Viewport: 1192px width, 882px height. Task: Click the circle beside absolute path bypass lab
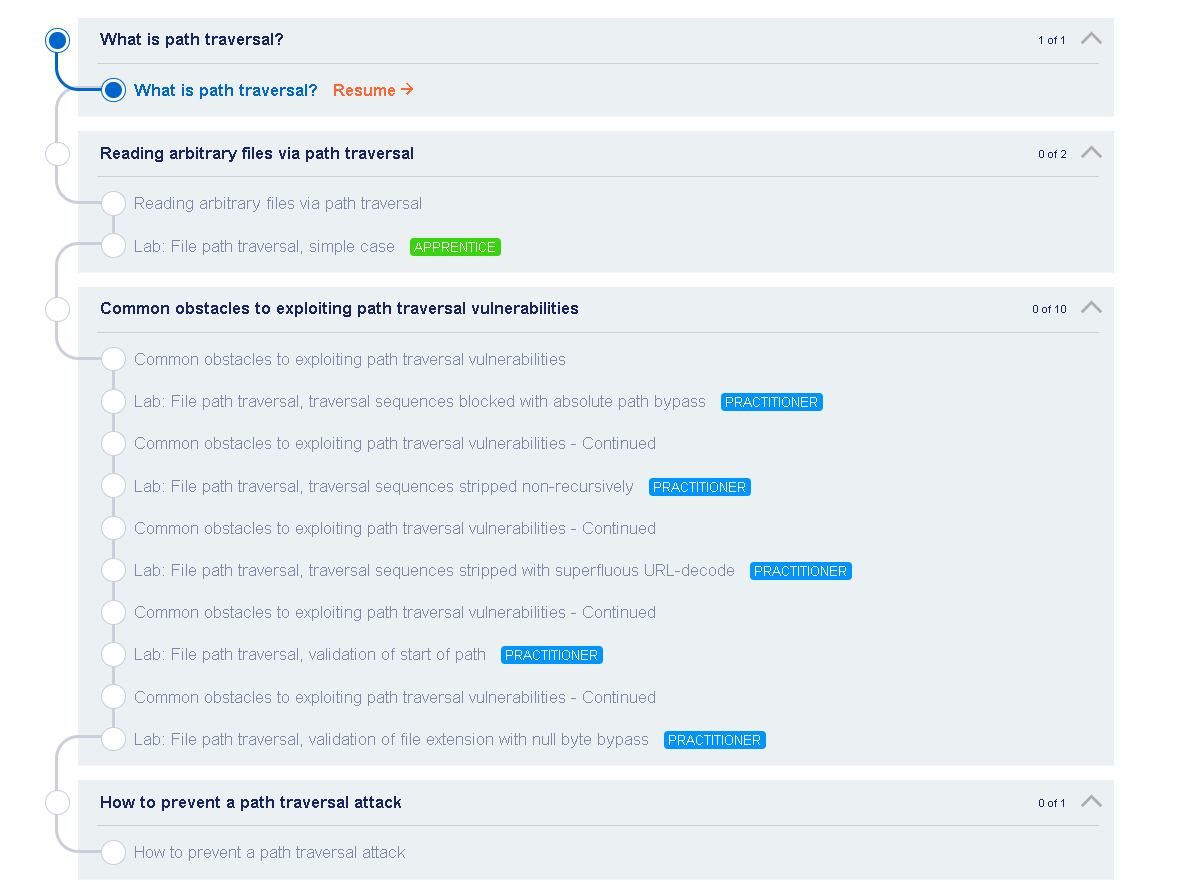click(x=114, y=402)
